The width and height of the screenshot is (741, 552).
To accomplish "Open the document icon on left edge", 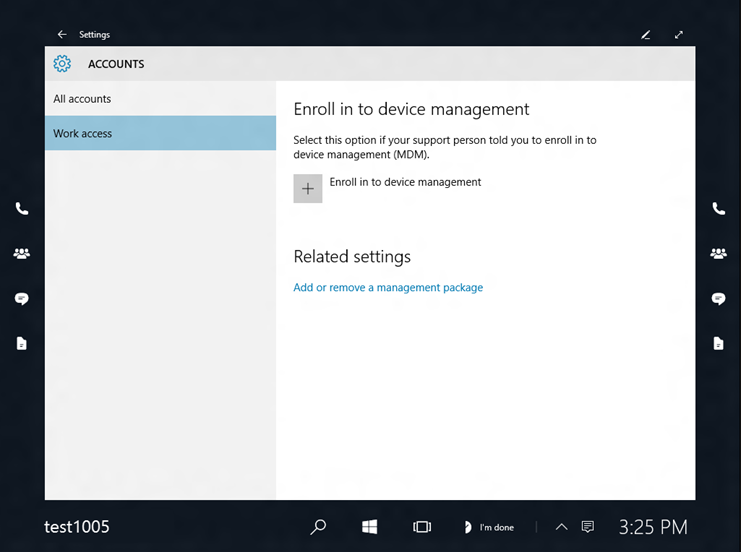I will (21, 344).
